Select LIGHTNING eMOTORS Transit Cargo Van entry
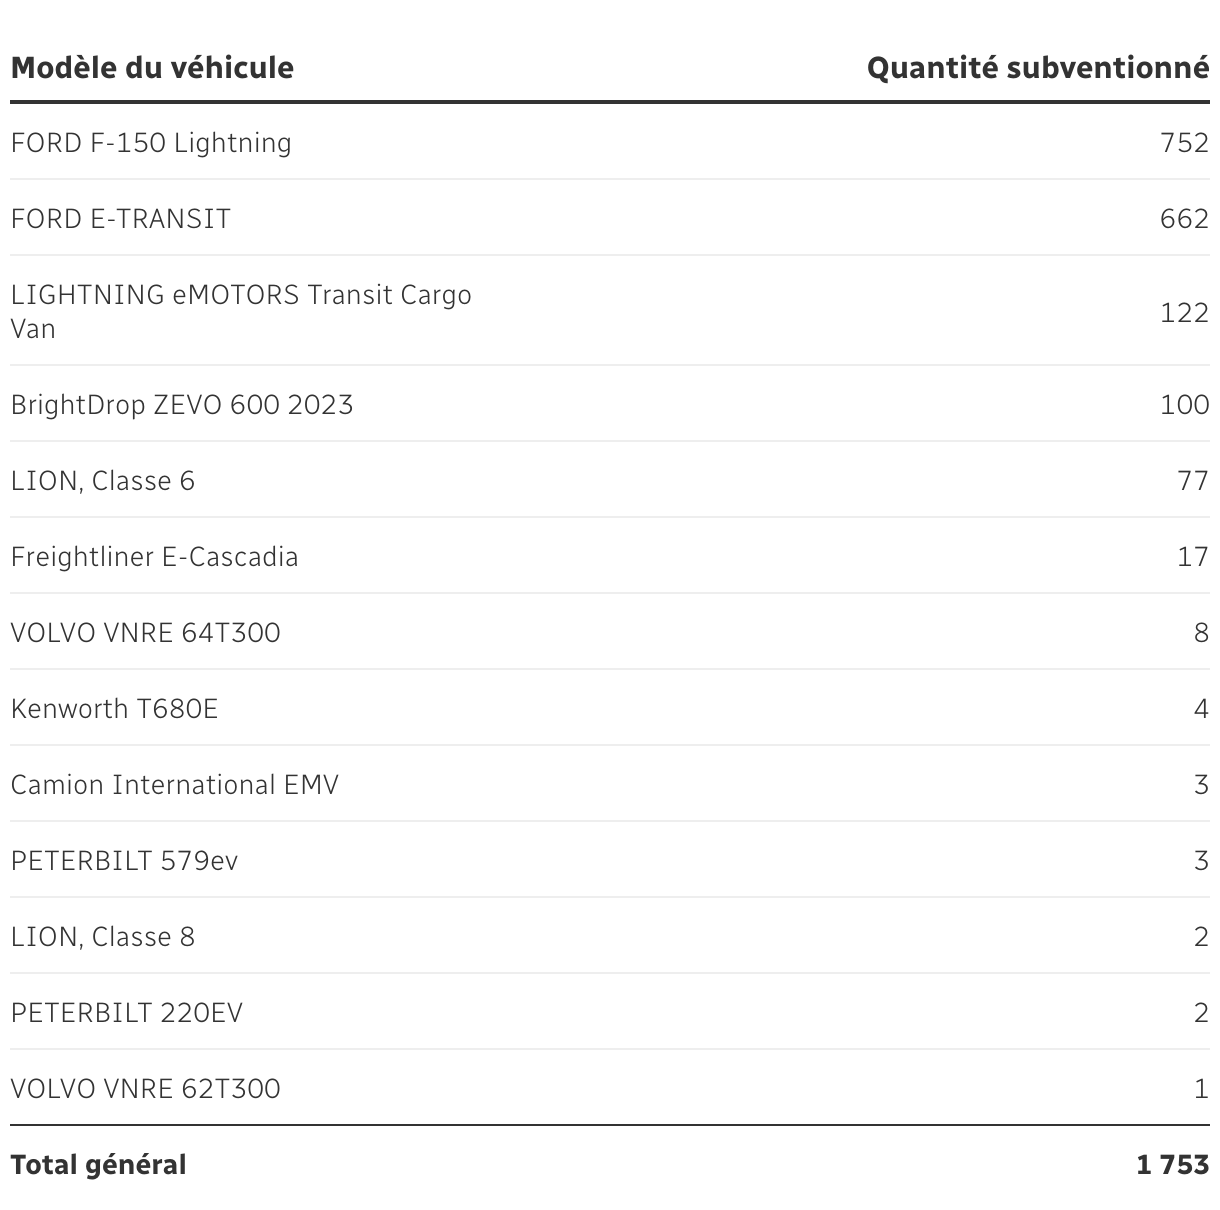 [240, 311]
